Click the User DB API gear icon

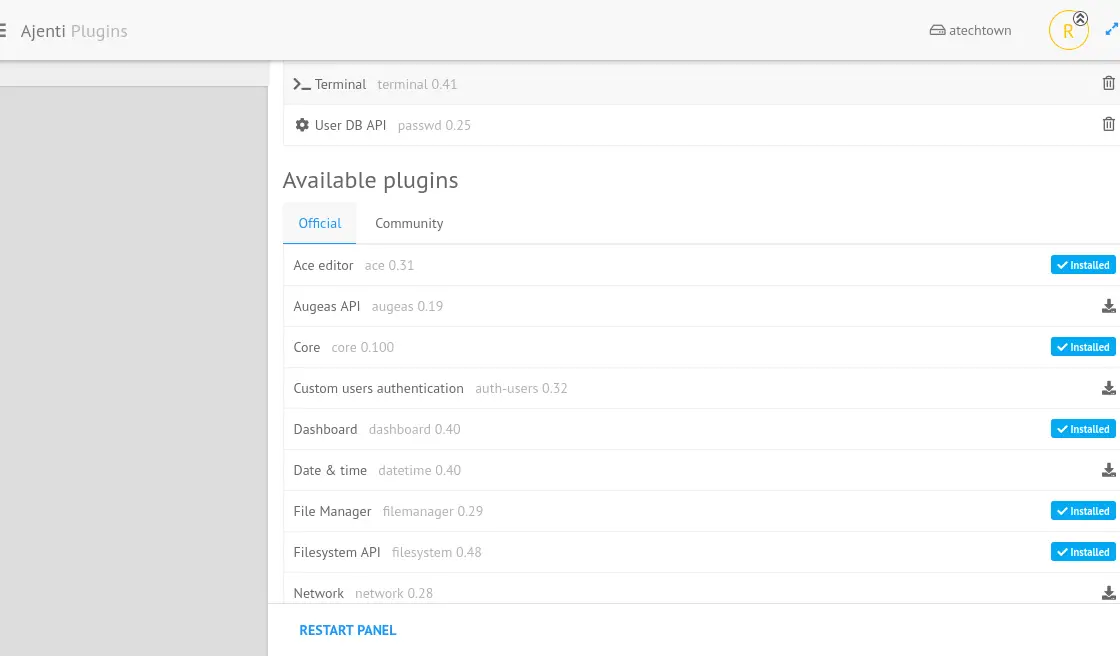click(302, 125)
